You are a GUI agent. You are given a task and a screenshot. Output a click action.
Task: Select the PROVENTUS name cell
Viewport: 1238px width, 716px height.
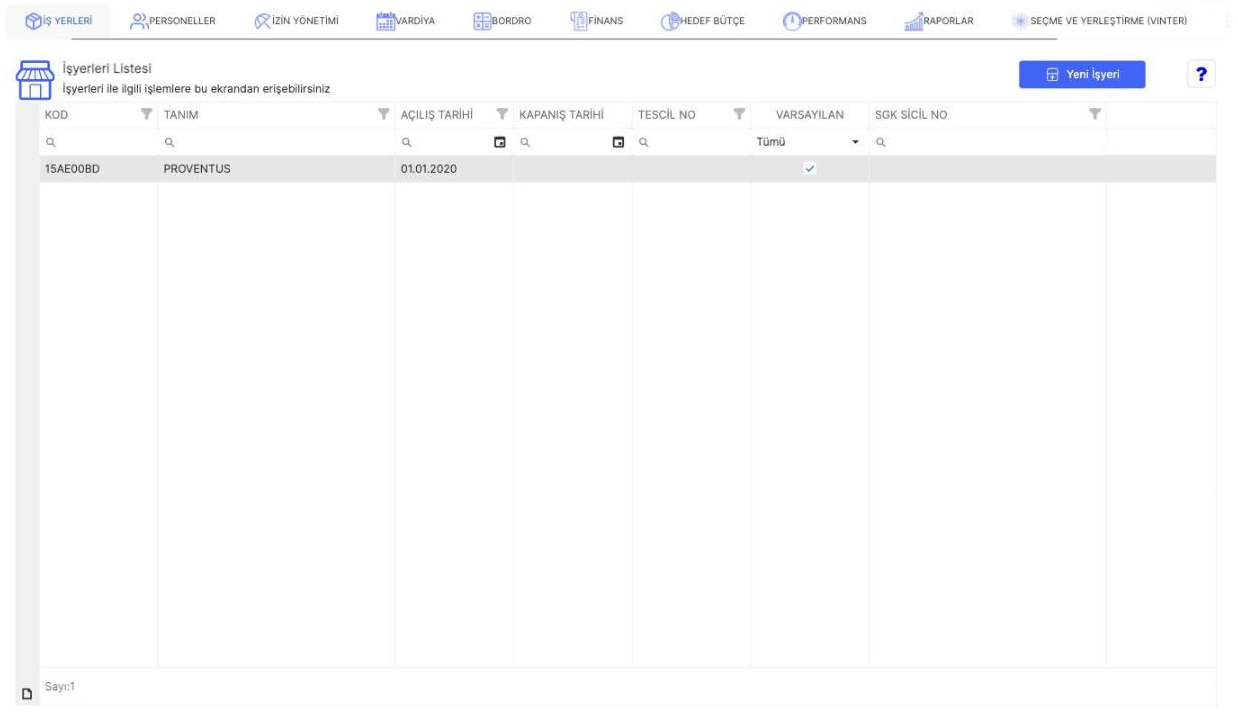point(276,168)
